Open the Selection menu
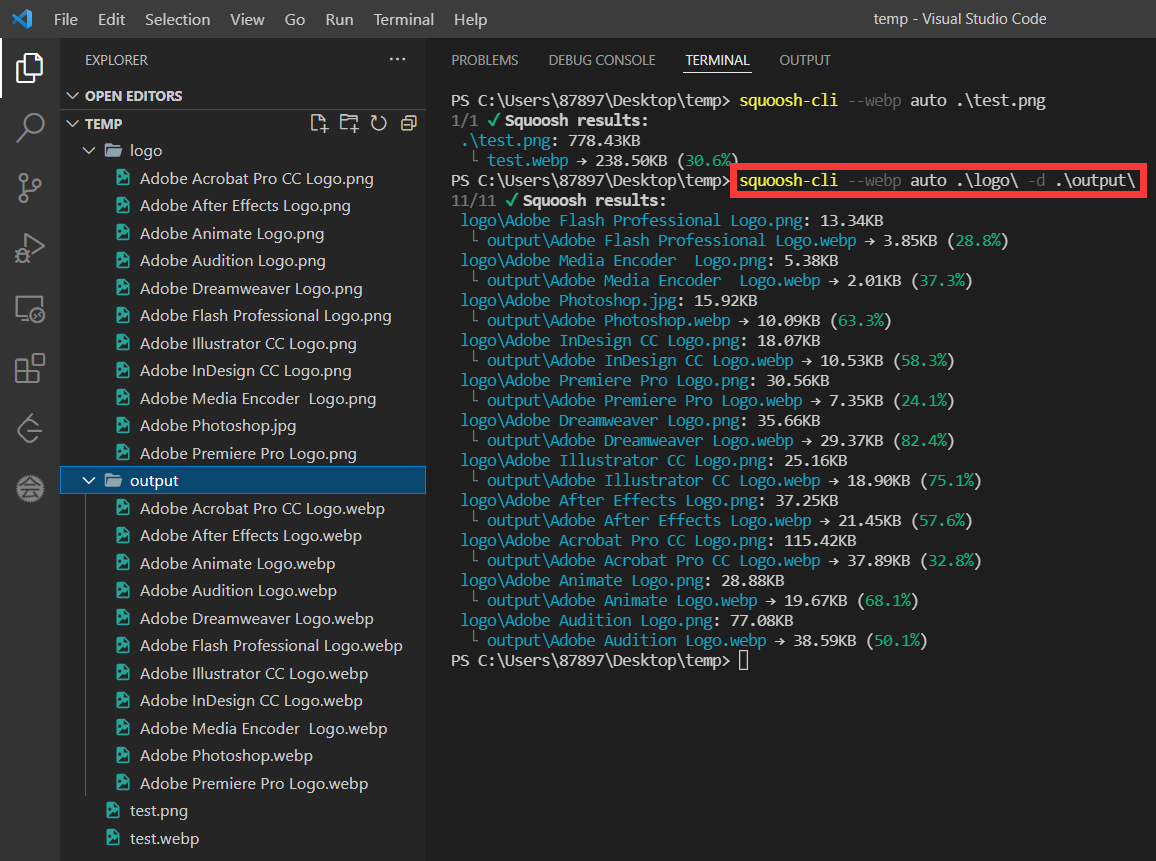Image resolution: width=1156 pixels, height=861 pixels. (x=178, y=19)
